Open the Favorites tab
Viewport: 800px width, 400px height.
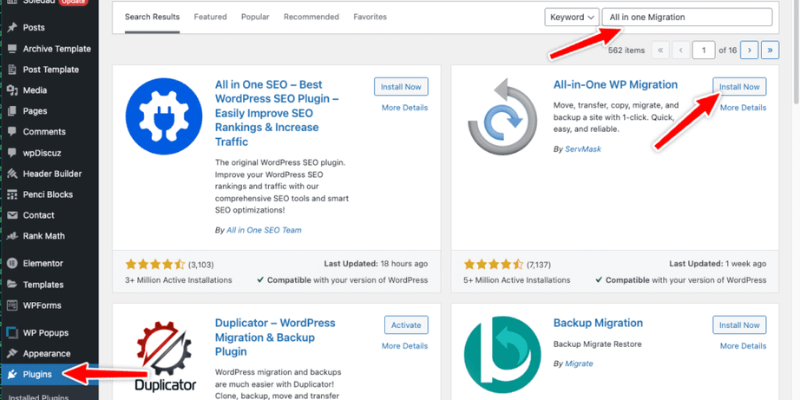[x=370, y=17]
